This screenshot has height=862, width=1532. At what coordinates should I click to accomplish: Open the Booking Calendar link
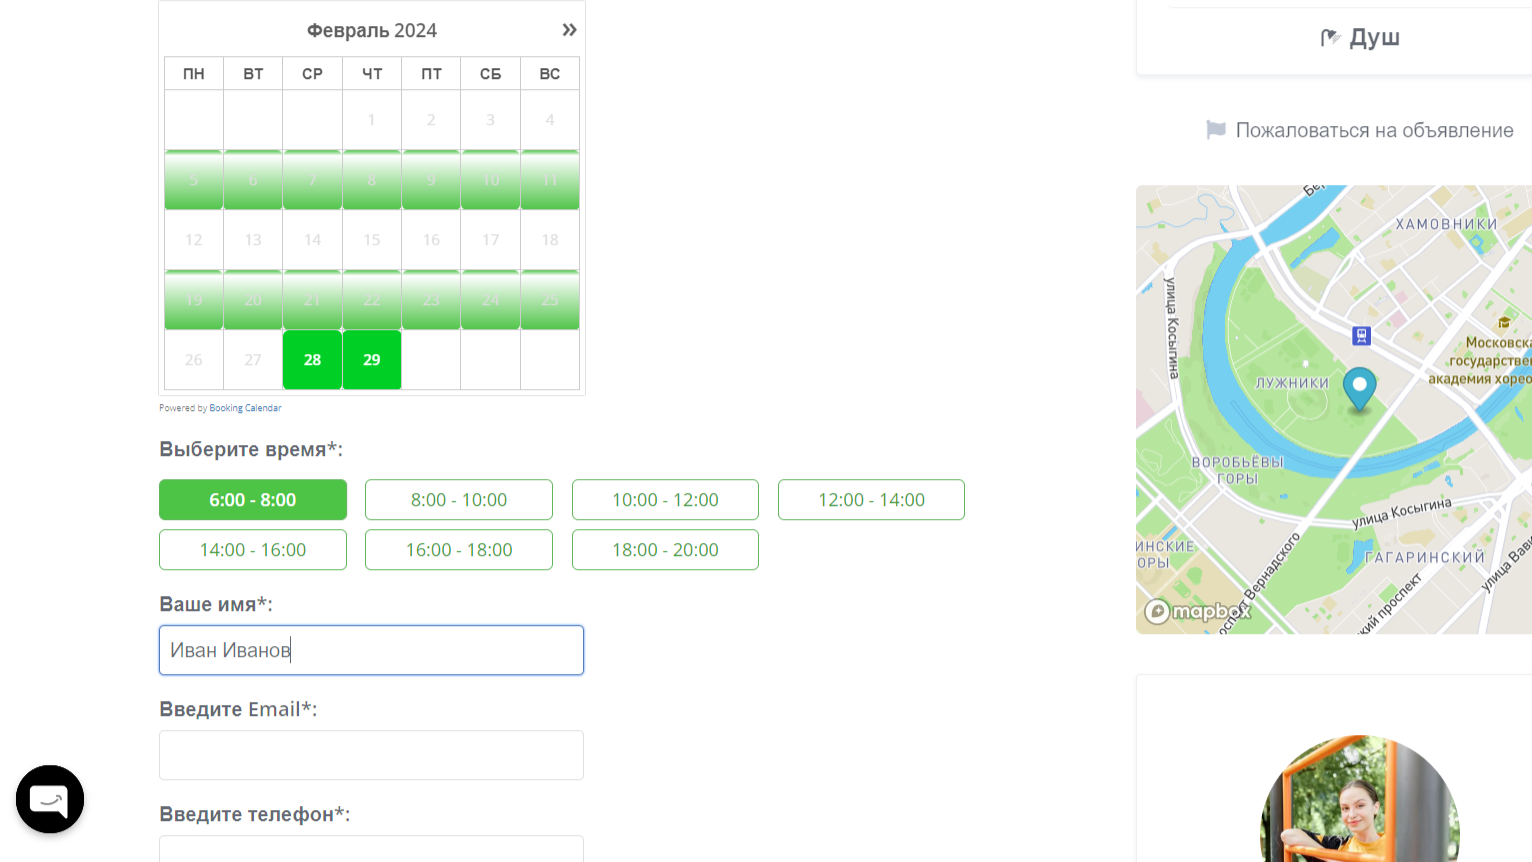tap(245, 408)
